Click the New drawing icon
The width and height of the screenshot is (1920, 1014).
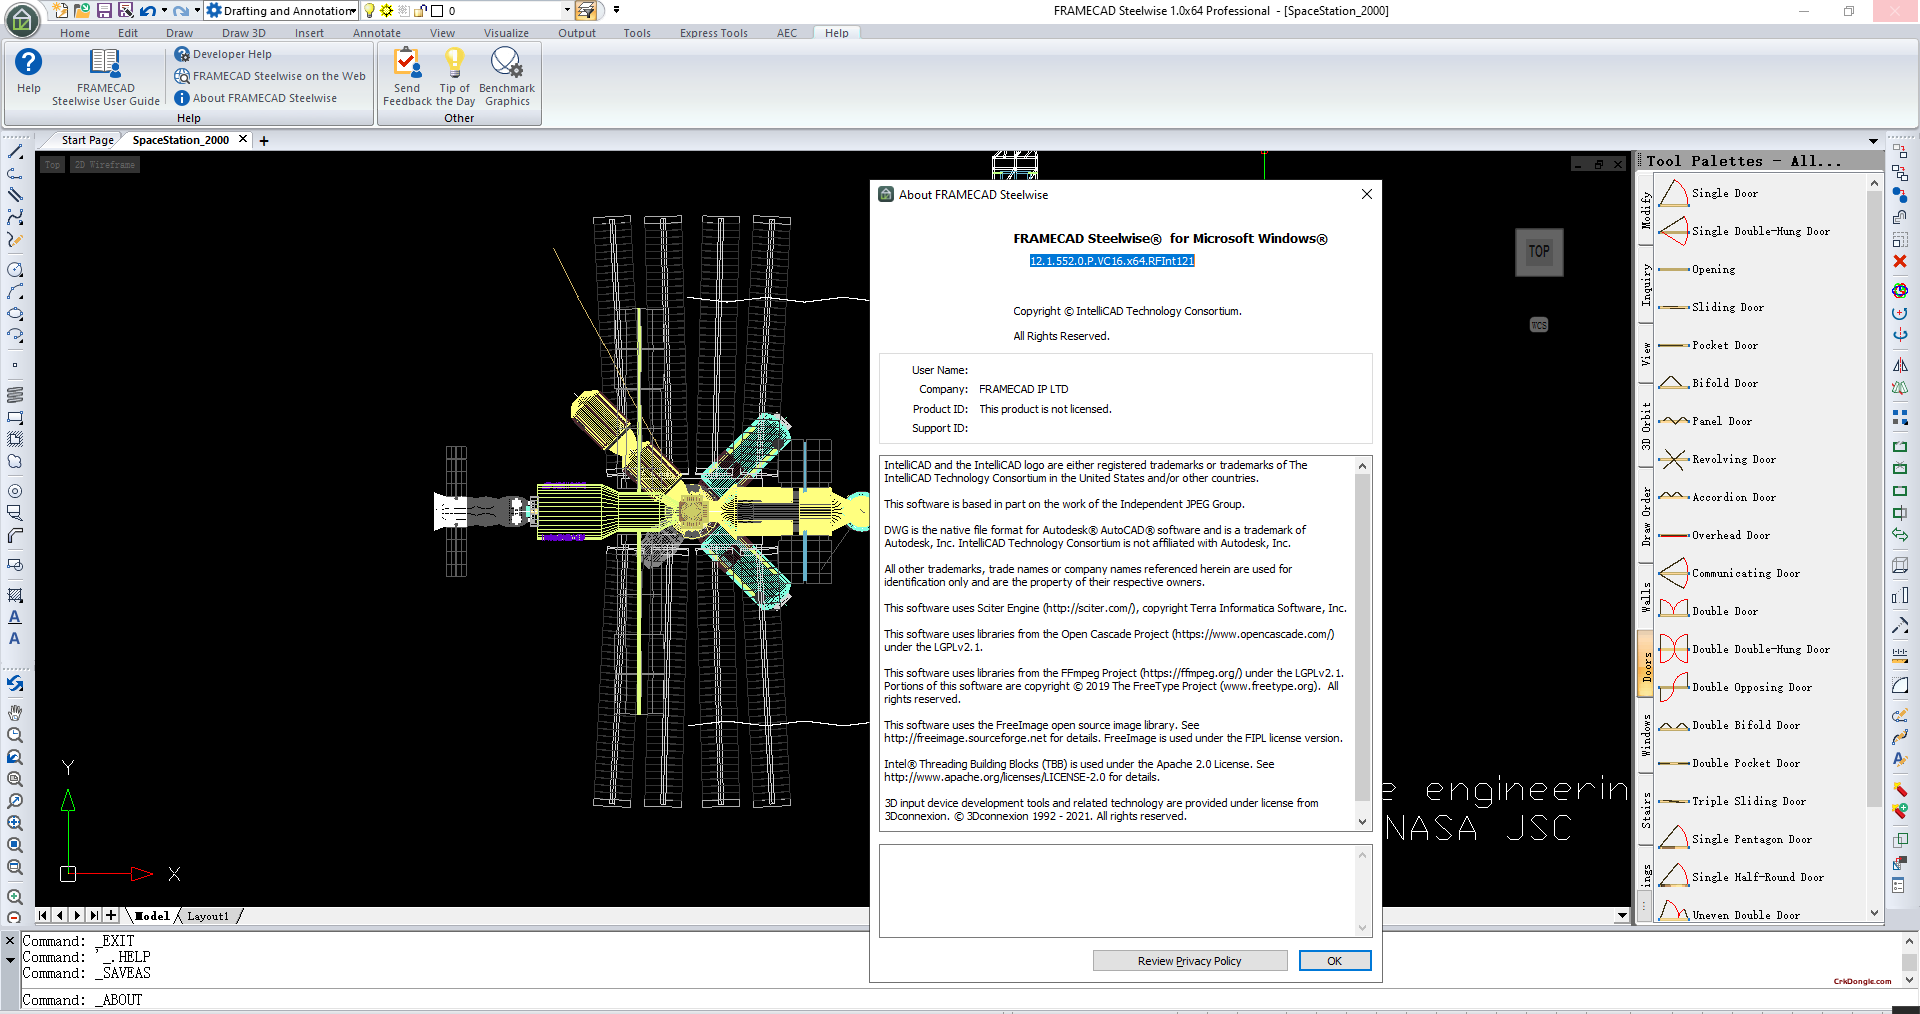pyautogui.click(x=60, y=10)
